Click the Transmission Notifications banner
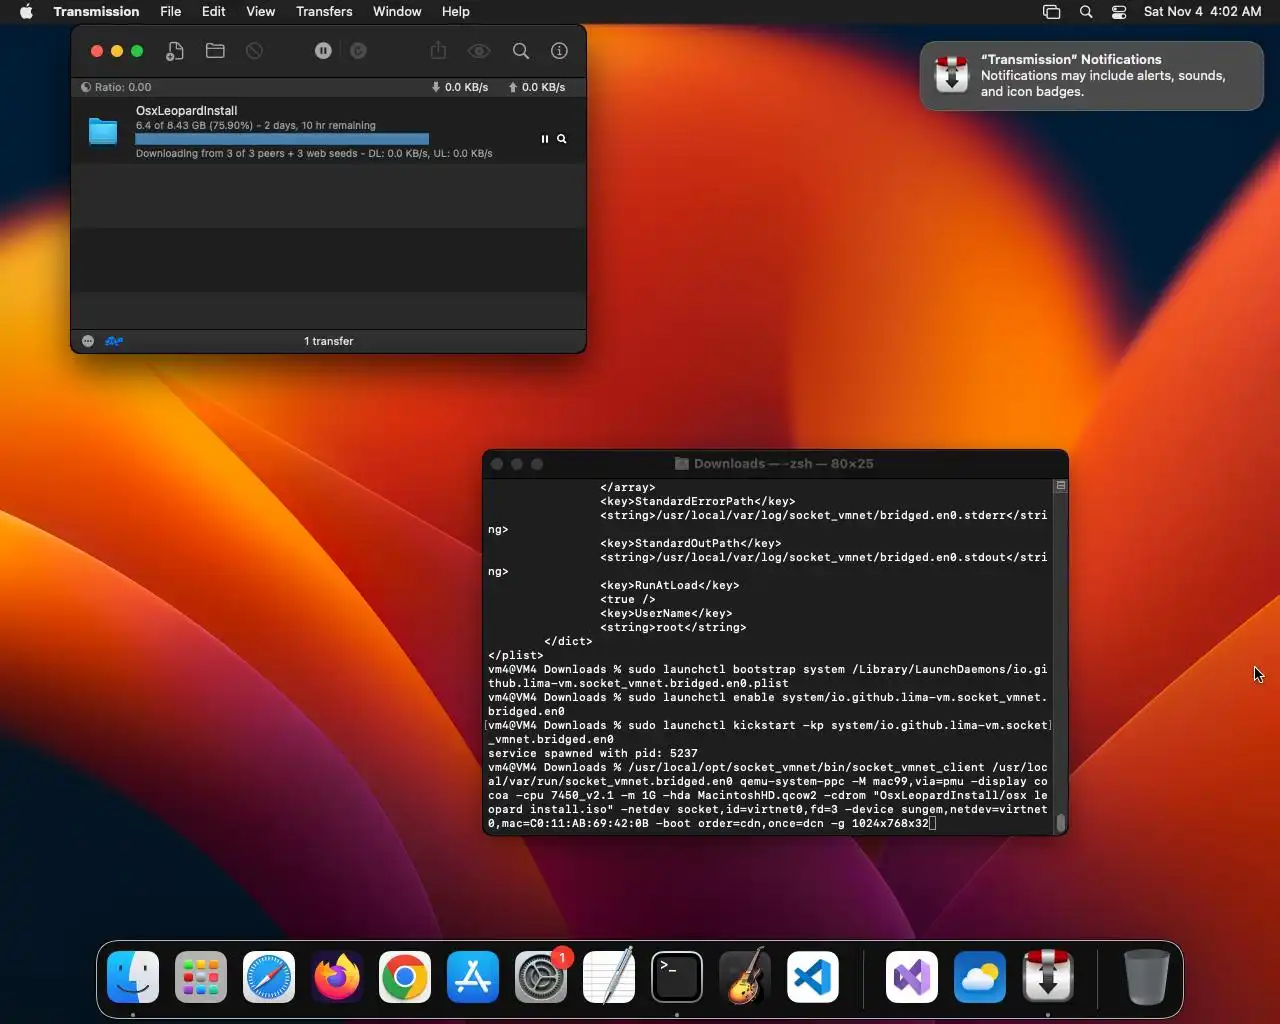The image size is (1280, 1024). (1092, 76)
